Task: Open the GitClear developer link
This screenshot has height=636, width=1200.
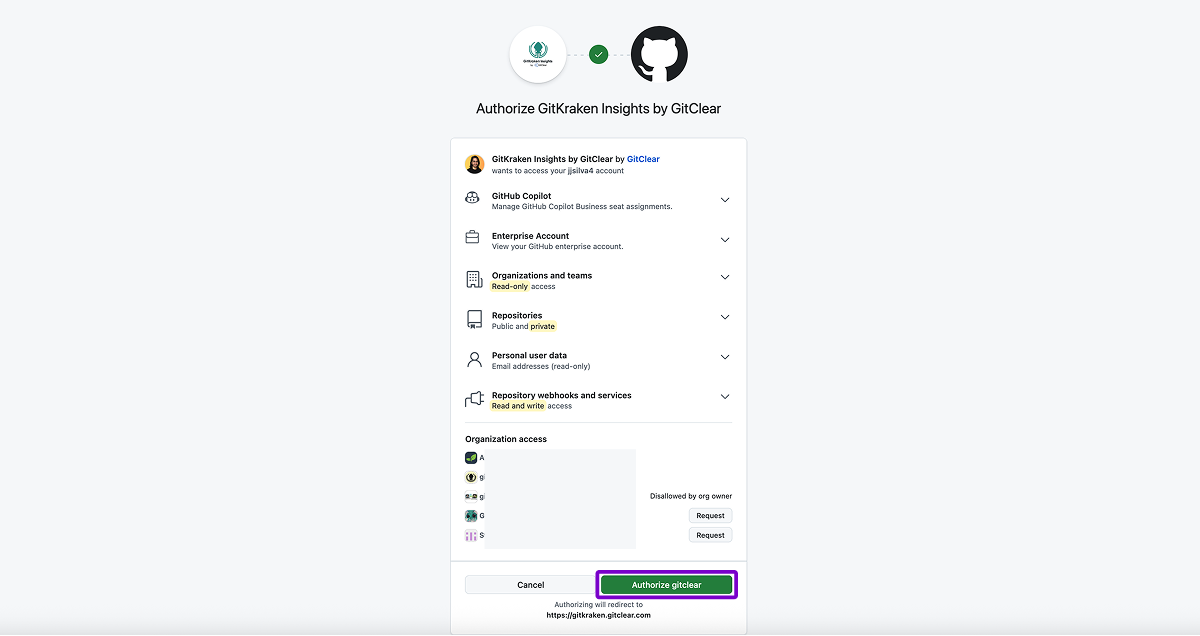Action: point(643,159)
